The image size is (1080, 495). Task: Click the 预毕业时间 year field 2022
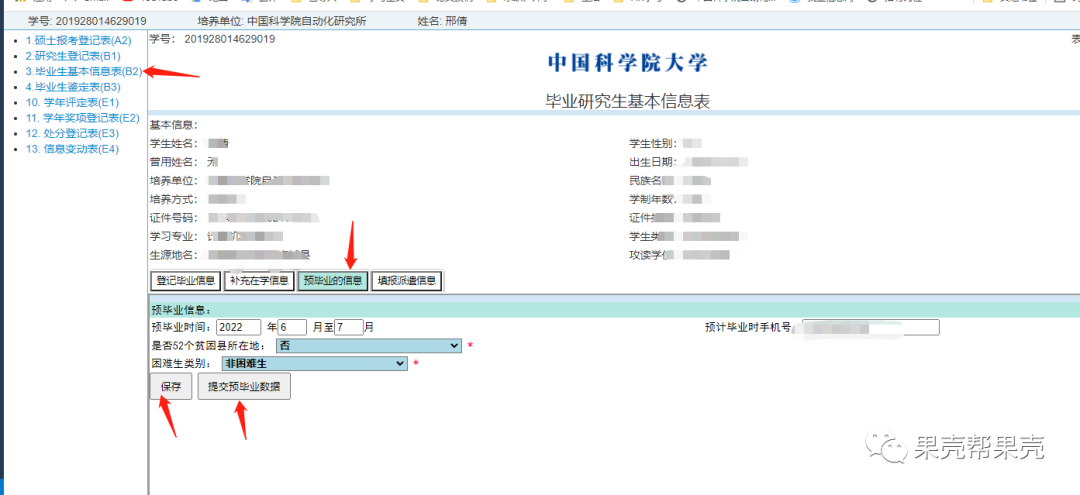[238, 327]
